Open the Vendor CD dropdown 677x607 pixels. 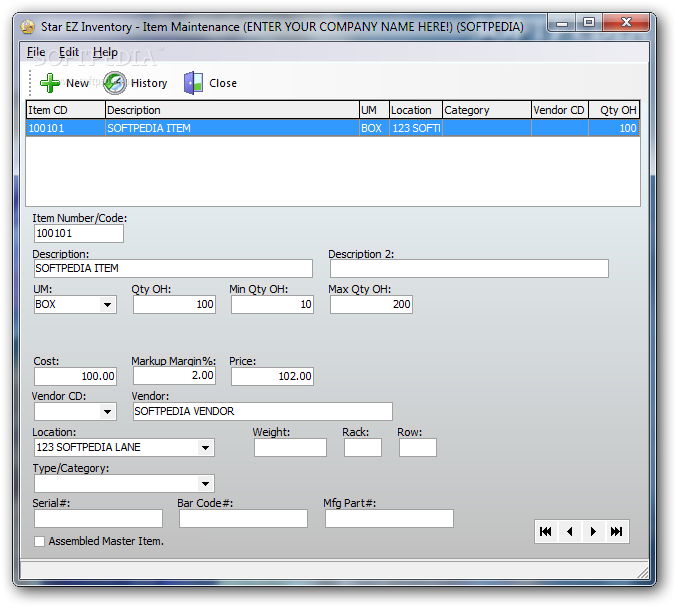tap(108, 411)
